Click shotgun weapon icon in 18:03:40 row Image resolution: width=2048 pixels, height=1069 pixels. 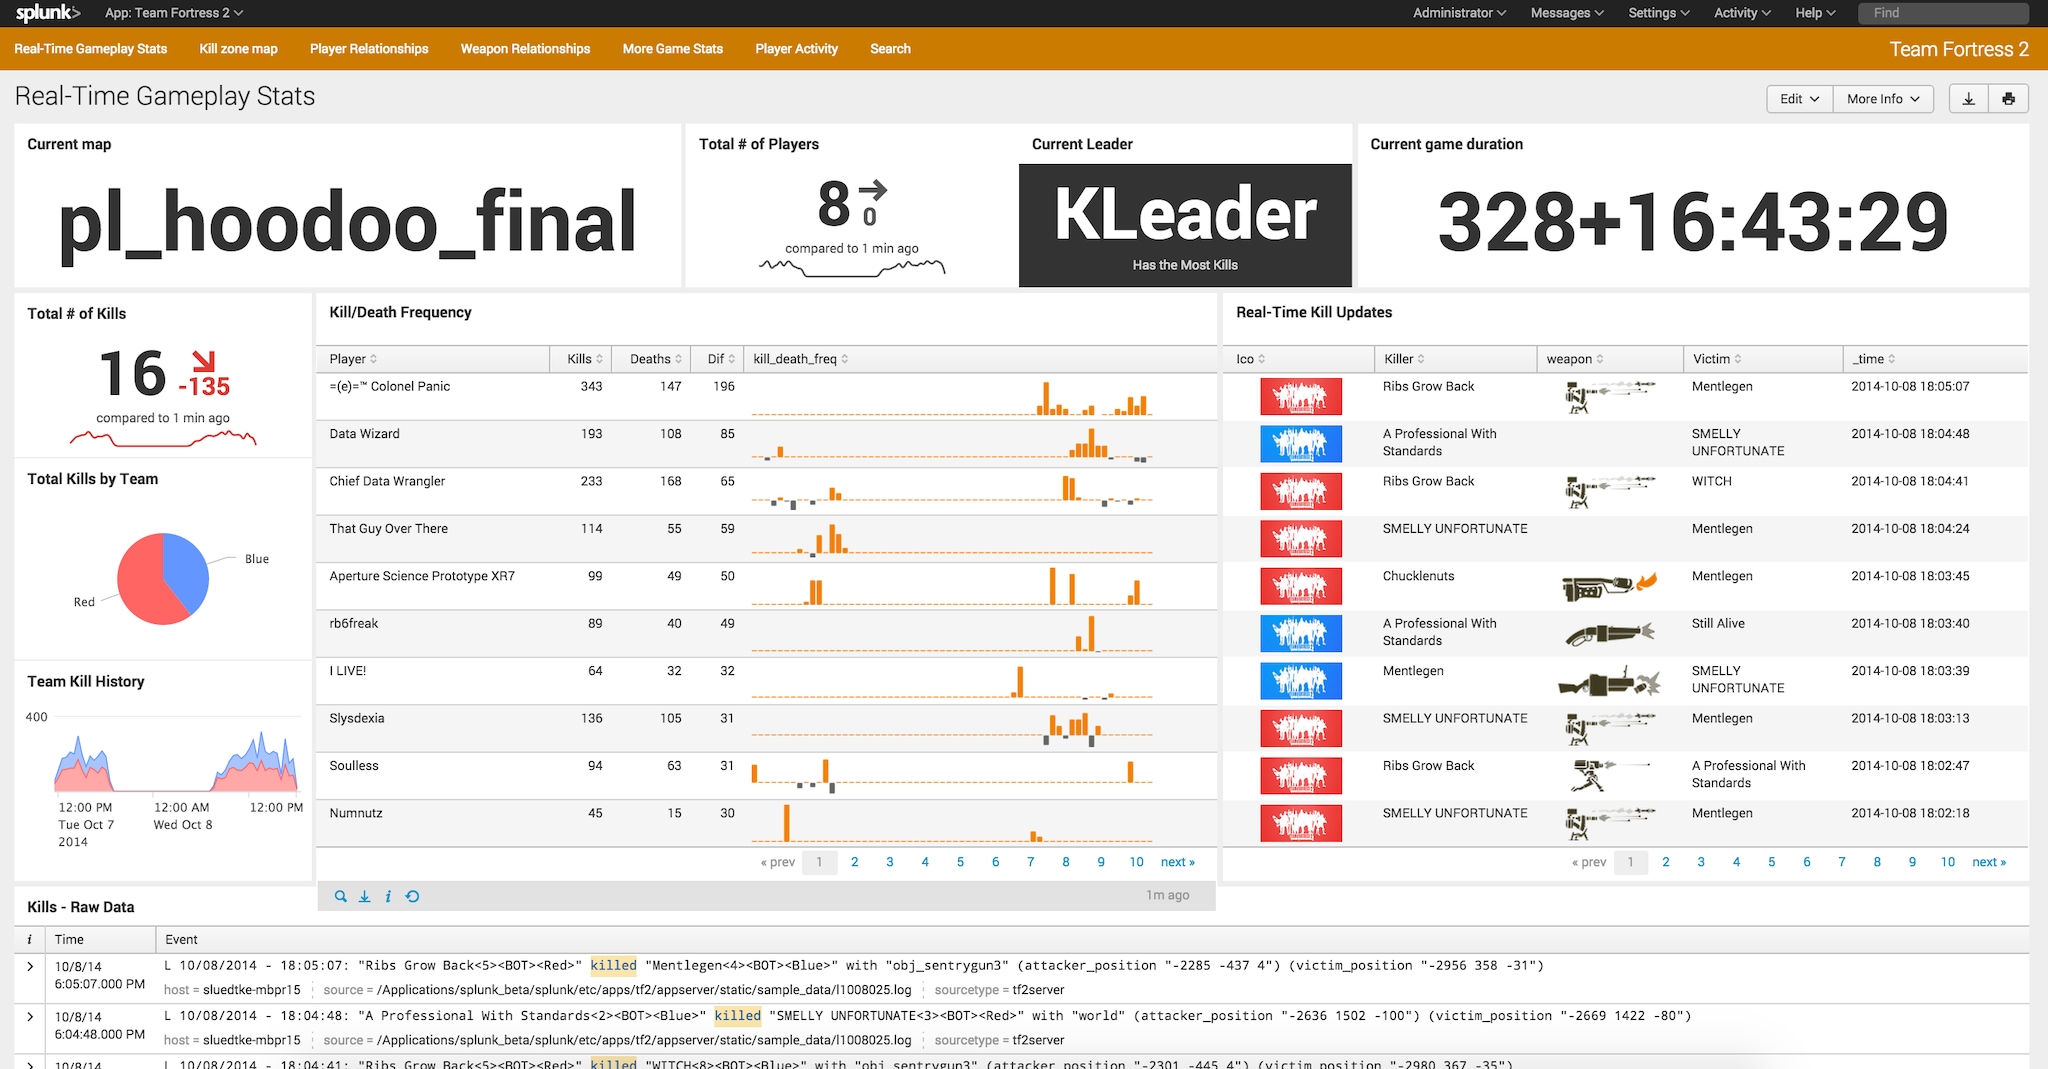click(x=1608, y=633)
